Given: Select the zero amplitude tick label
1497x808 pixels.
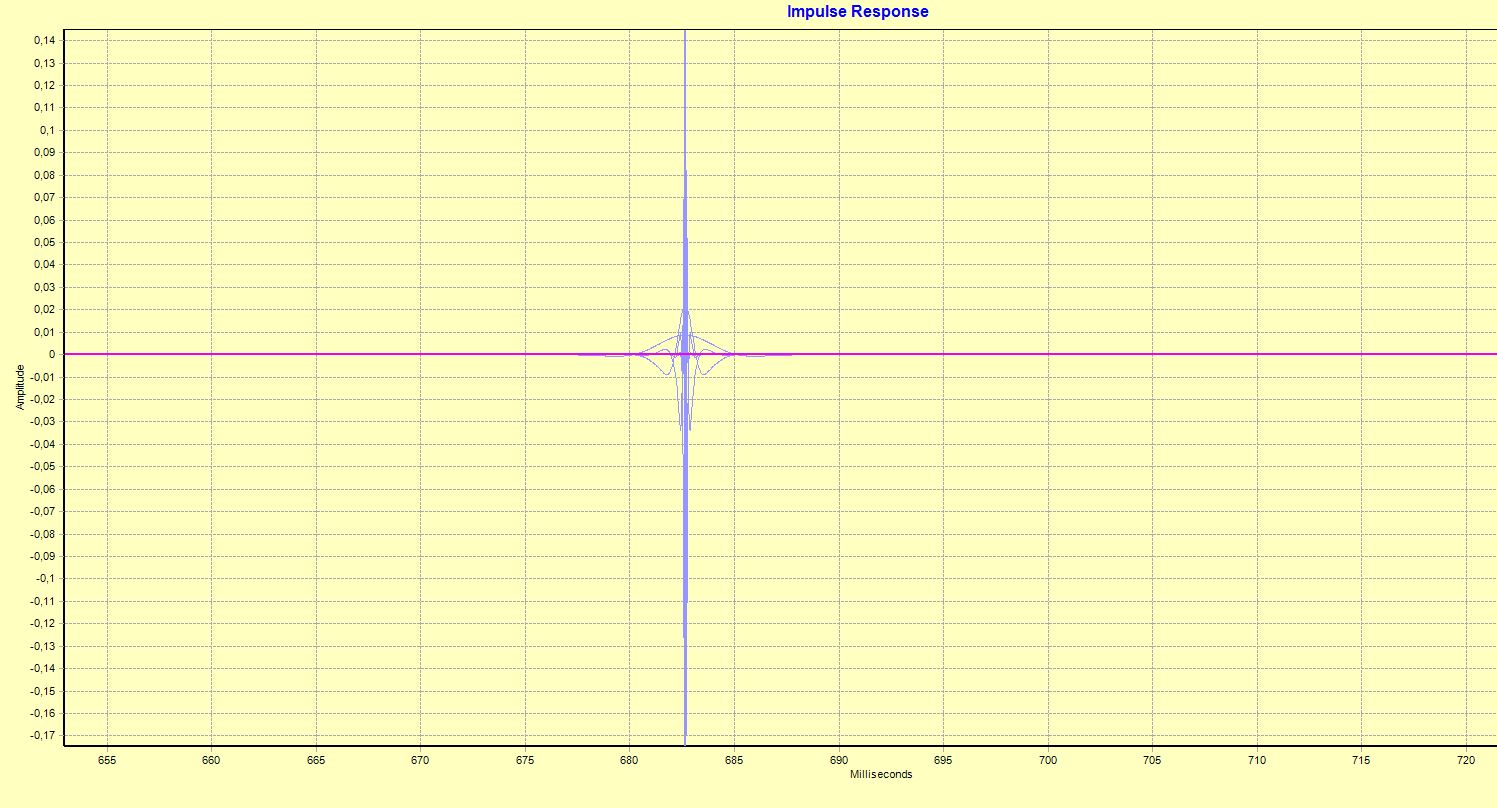Looking at the screenshot, I should tap(52, 354).
